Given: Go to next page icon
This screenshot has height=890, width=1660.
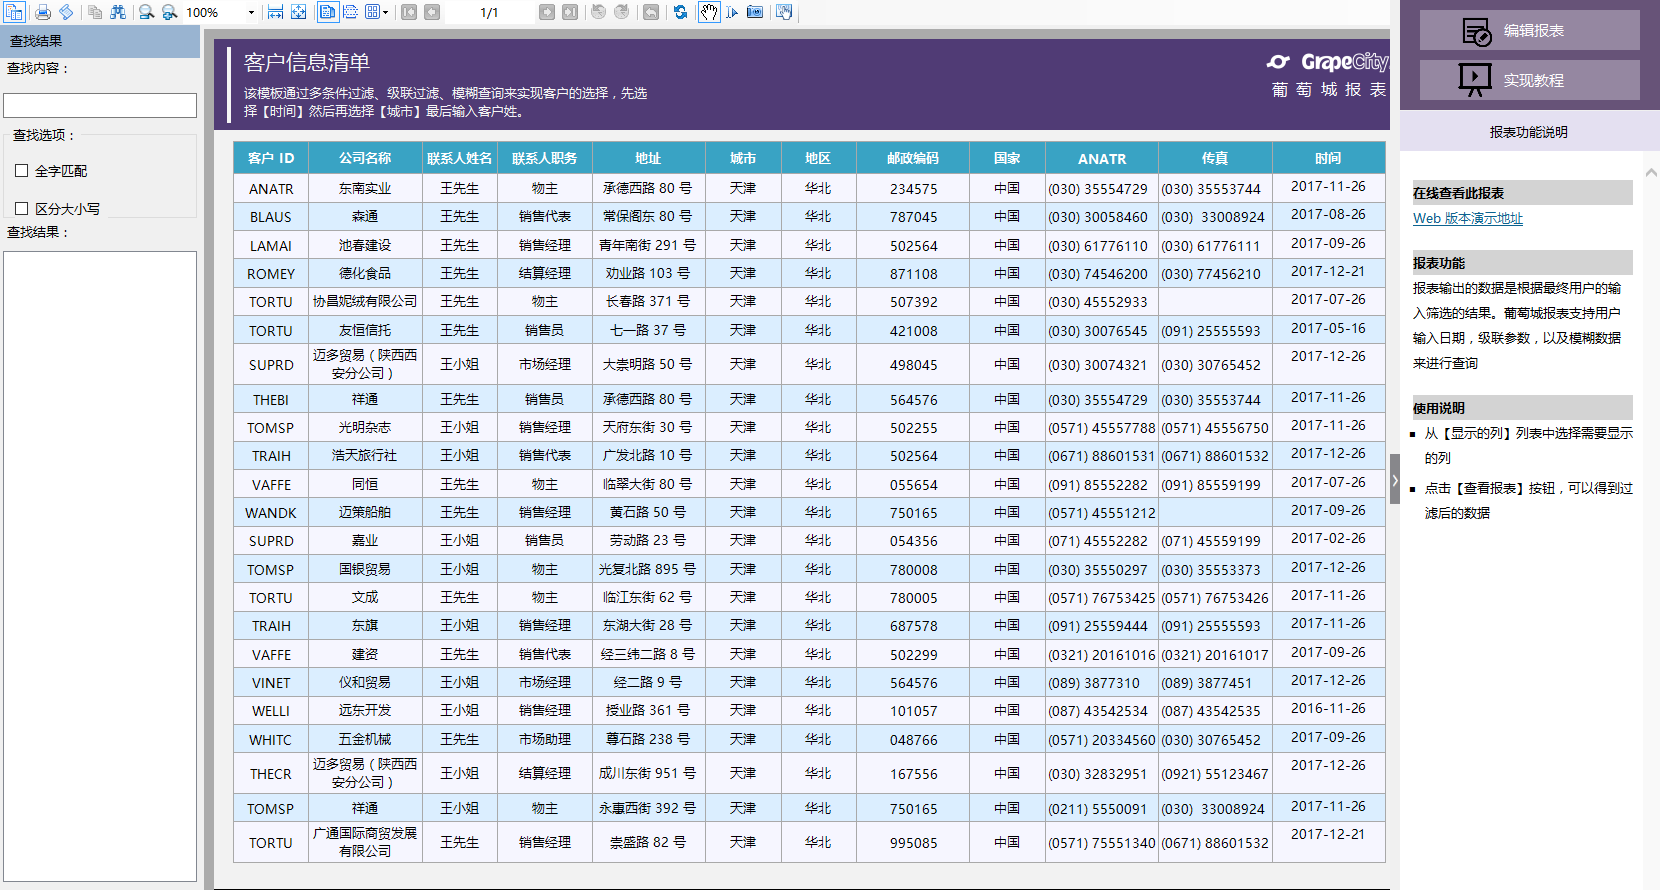Looking at the screenshot, I should [x=547, y=12].
